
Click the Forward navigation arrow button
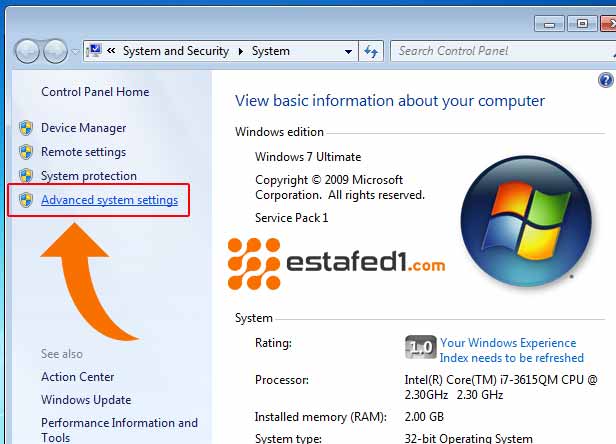click(x=55, y=51)
